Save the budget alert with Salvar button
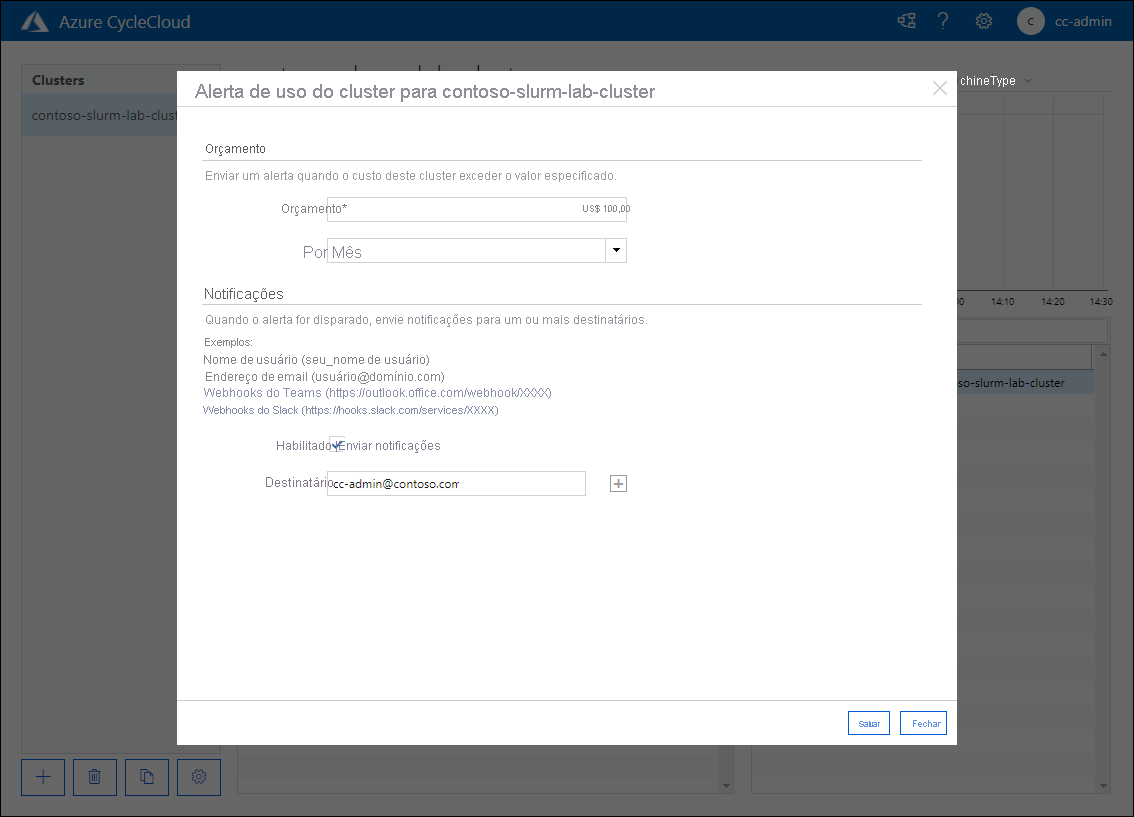1134x817 pixels. [x=868, y=722]
